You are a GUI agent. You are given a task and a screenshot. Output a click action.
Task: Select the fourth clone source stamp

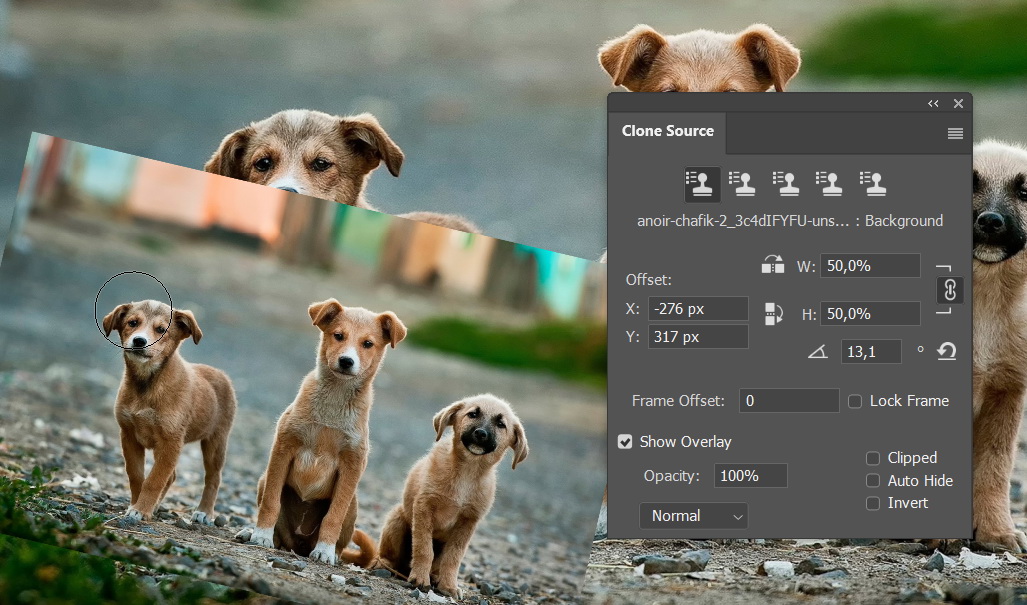(x=830, y=183)
